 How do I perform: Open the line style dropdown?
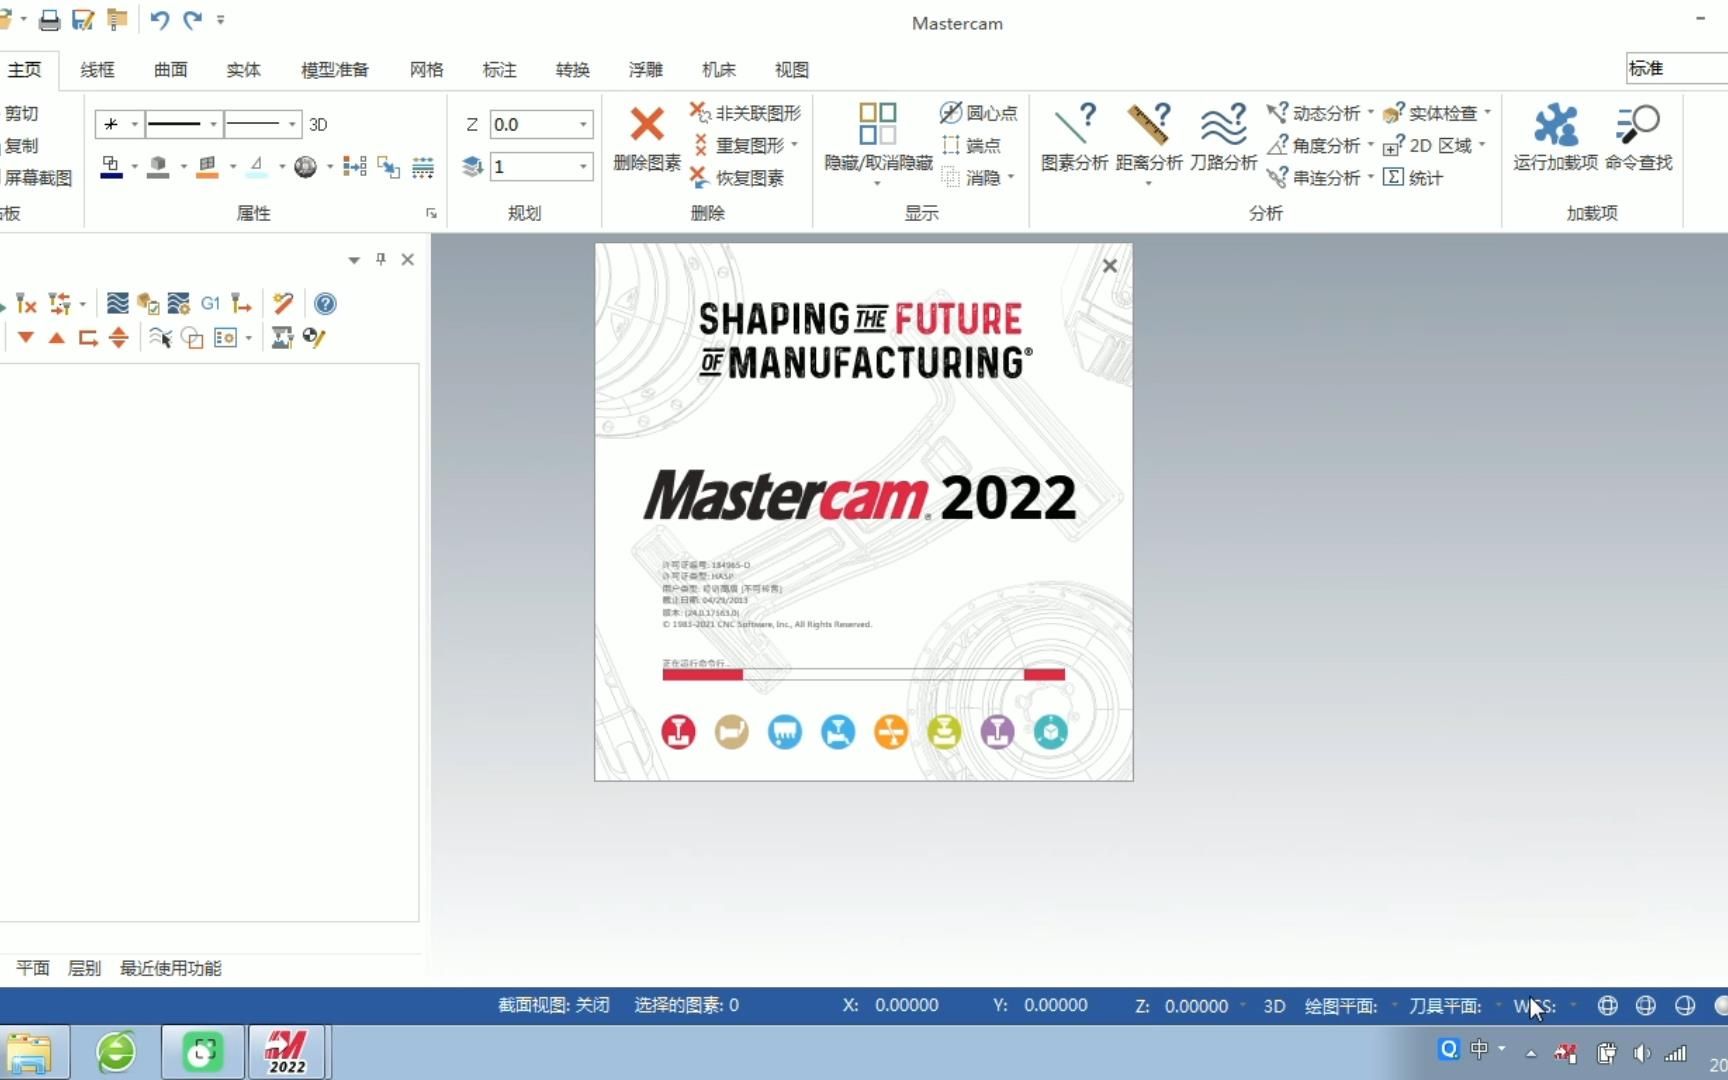(213, 125)
